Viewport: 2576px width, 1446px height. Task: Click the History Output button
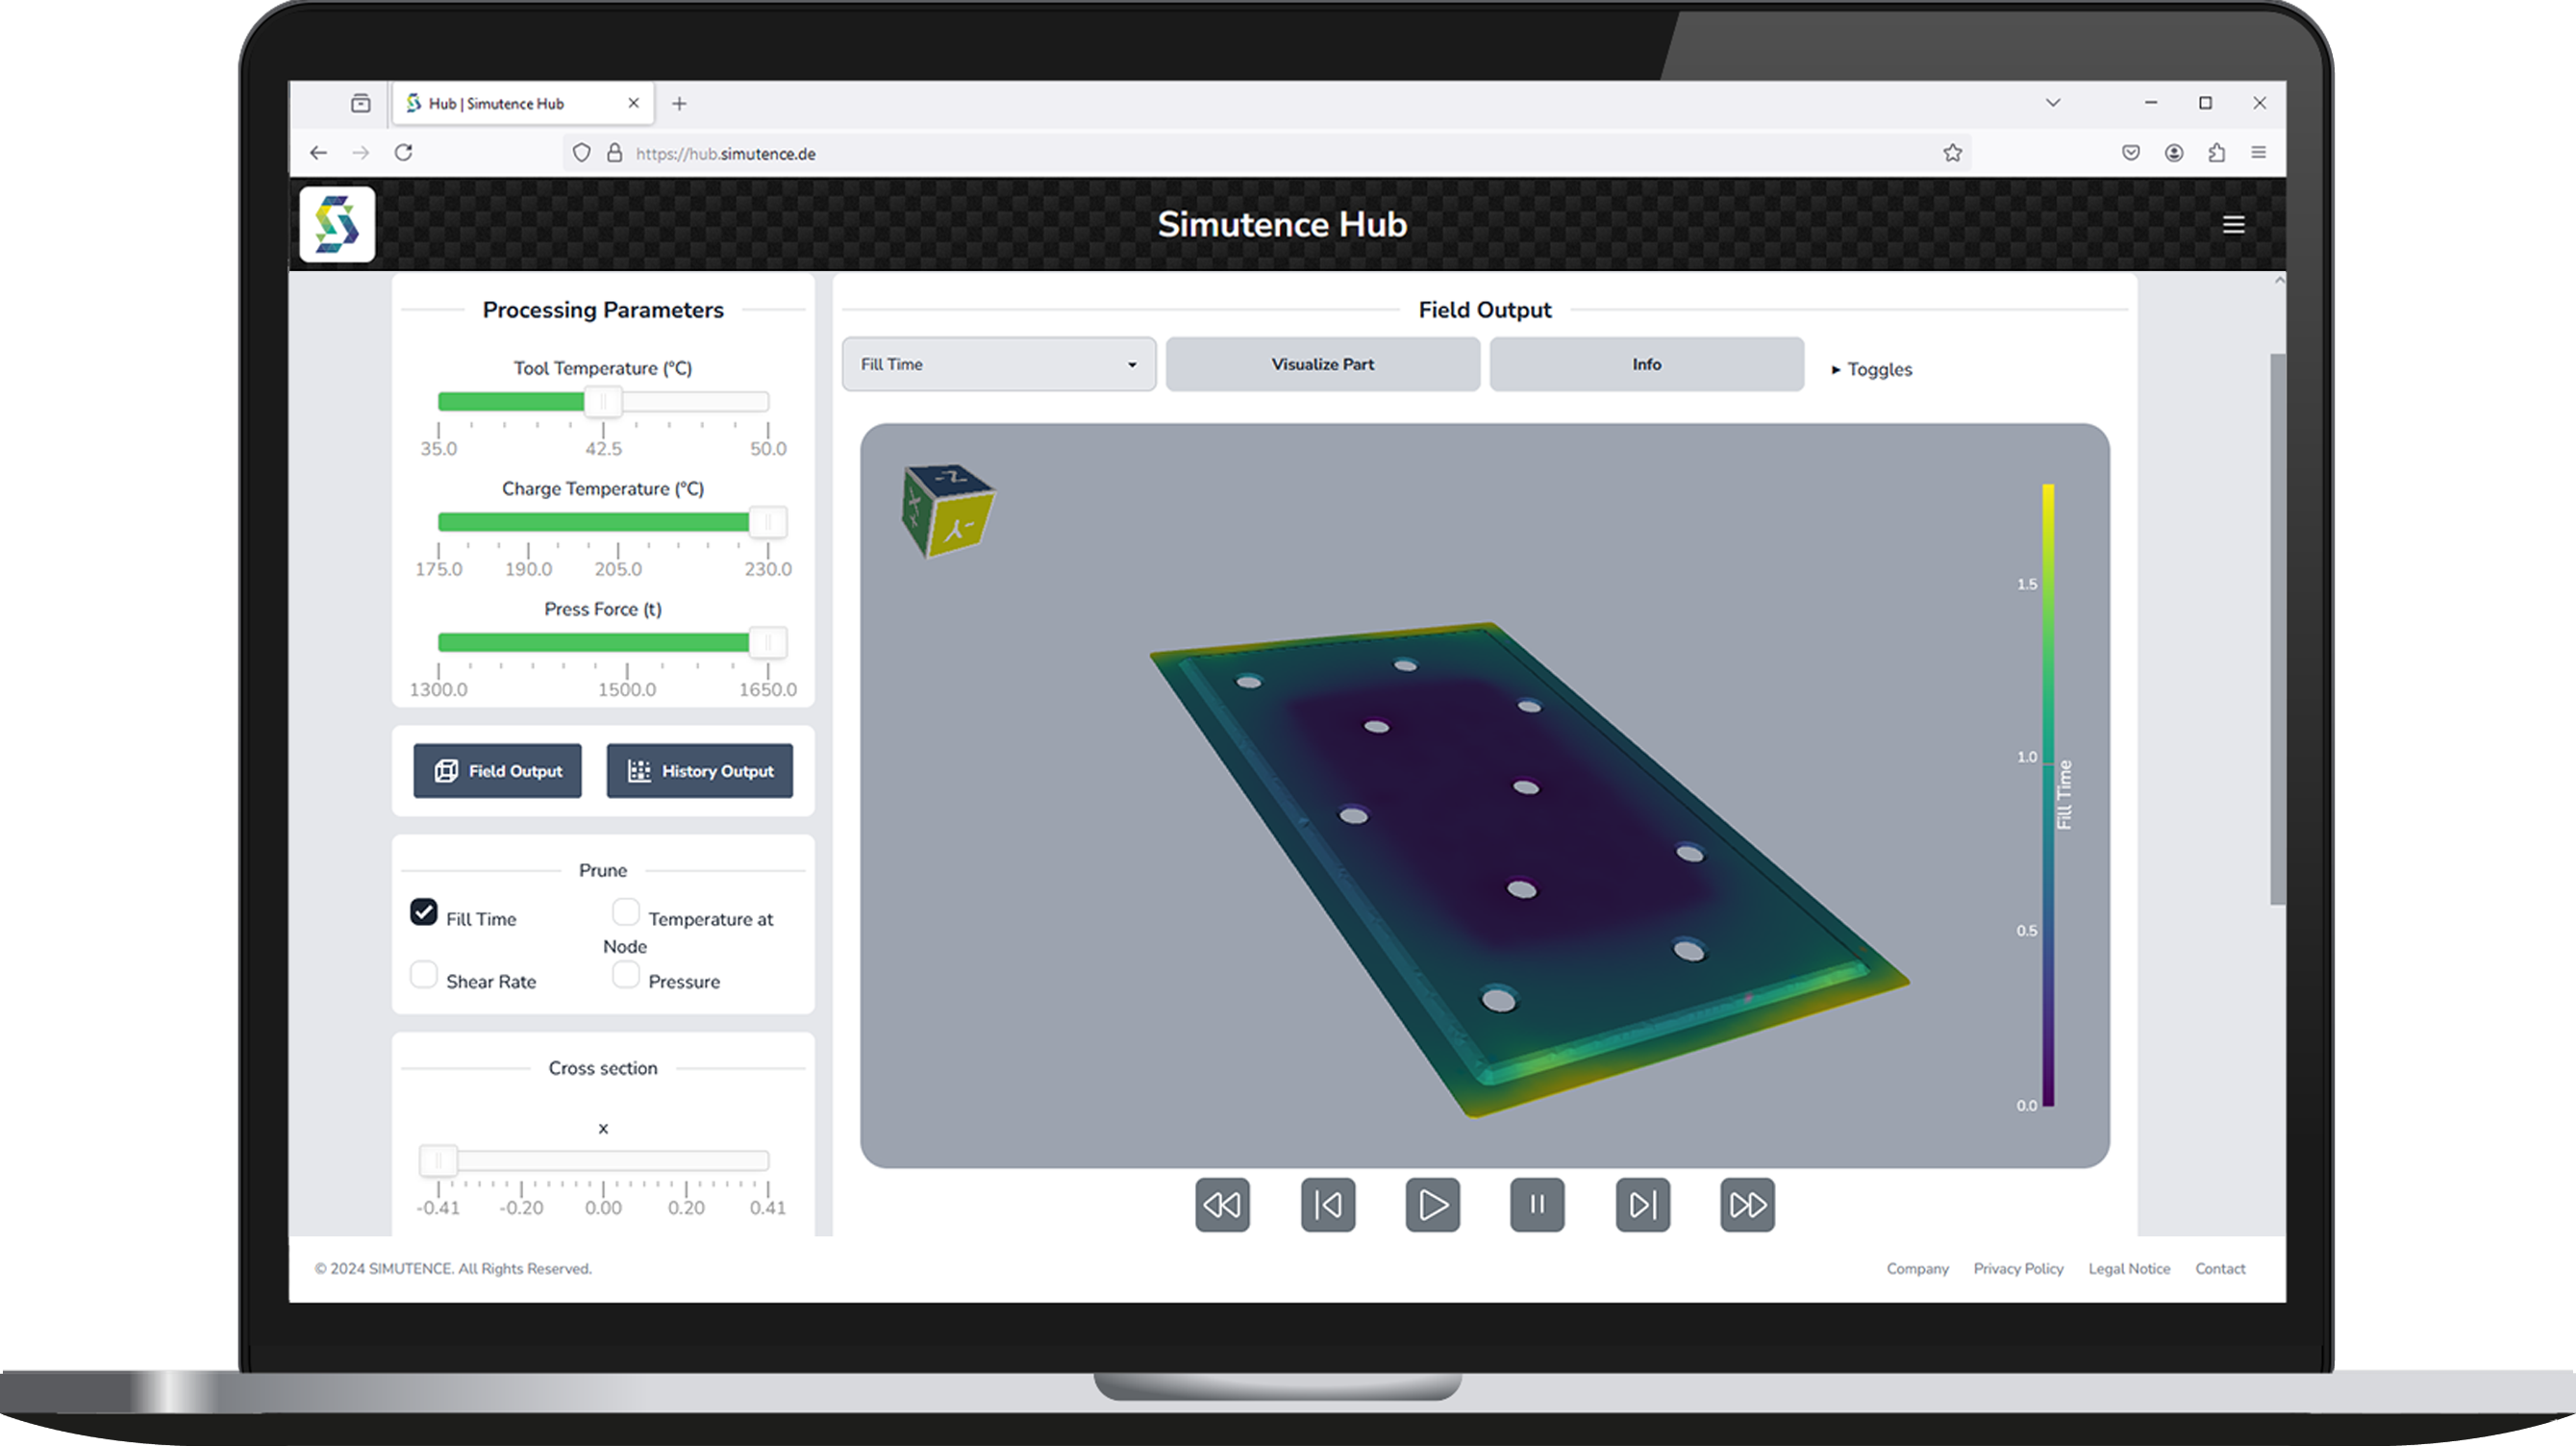tap(700, 771)
